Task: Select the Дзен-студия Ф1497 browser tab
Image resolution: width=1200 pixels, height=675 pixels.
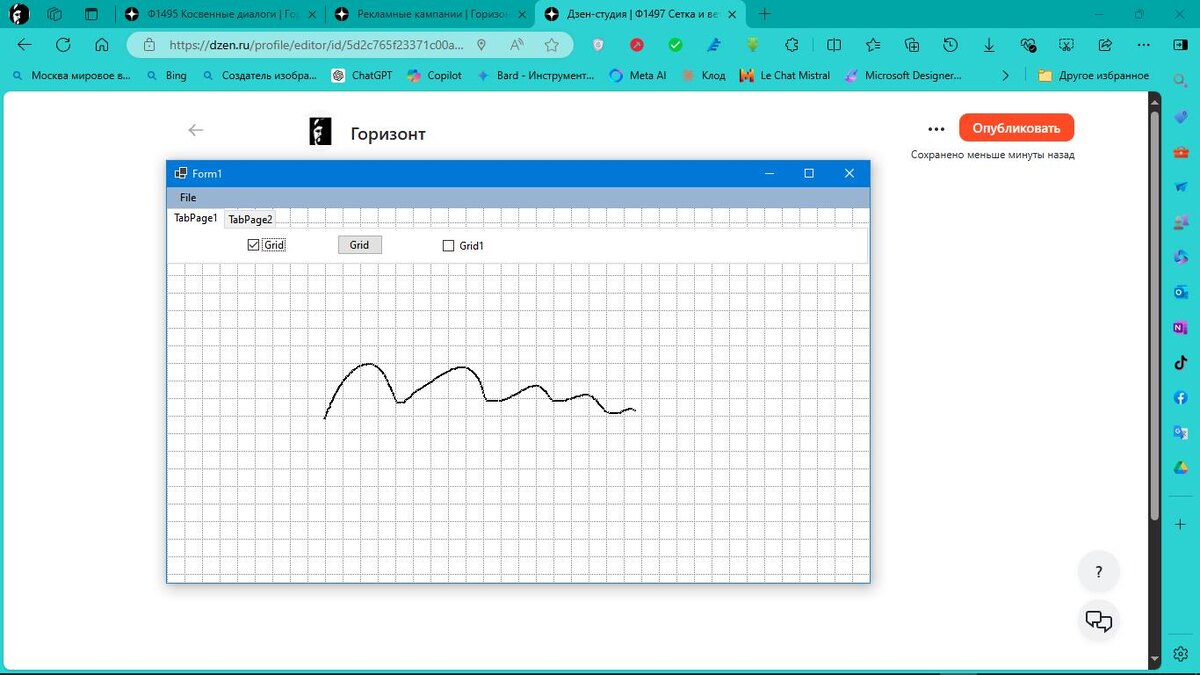Action: pos(640,14)
